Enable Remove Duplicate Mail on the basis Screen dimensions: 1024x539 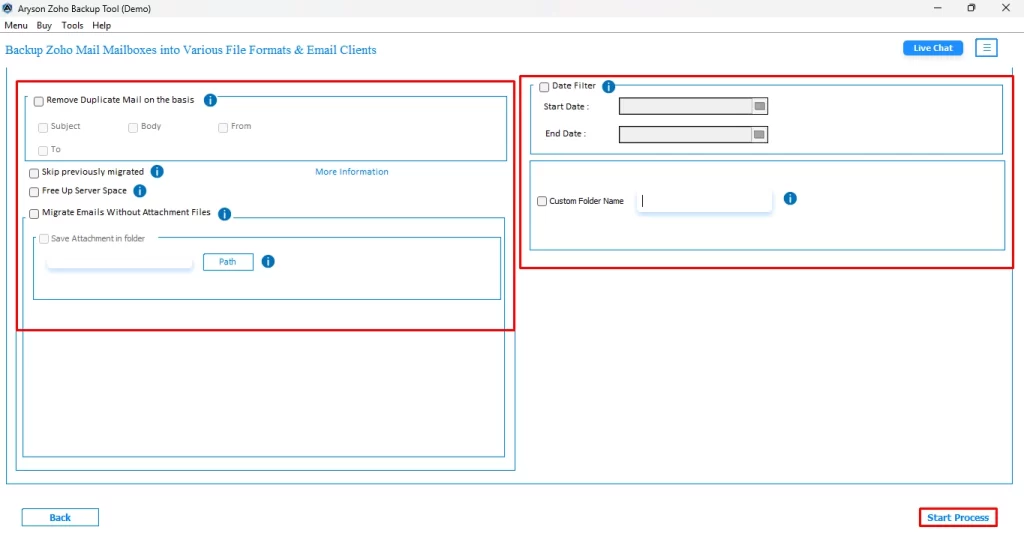pyautogui.click(x=39, y=101)
